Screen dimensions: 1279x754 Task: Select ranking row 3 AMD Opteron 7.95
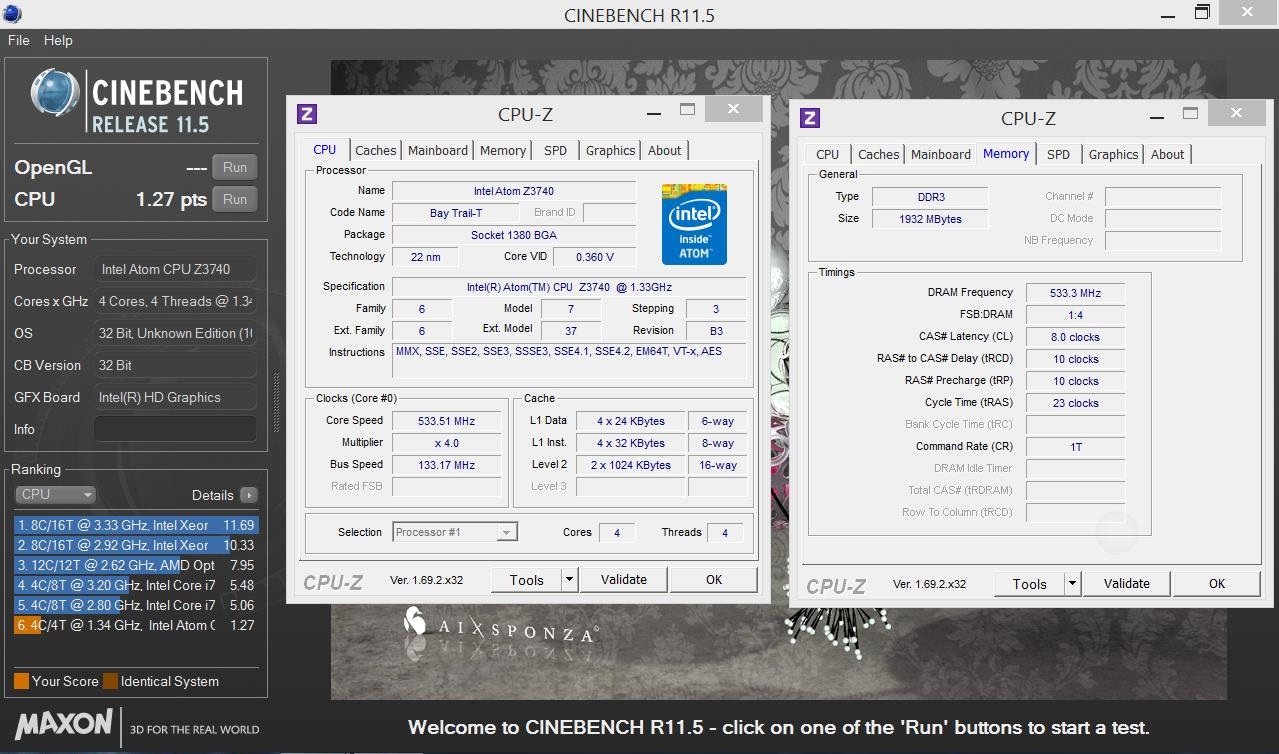(x=137, y=565)
